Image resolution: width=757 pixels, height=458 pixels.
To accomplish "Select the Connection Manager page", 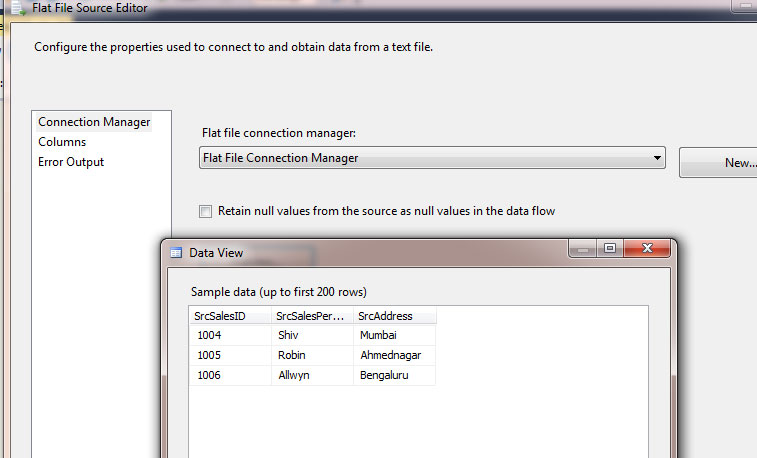I will click(x=94, y=122).
